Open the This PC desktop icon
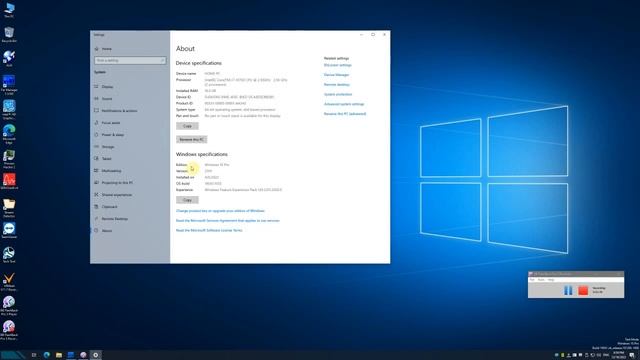Screen dimensions: 640x360 9,10
